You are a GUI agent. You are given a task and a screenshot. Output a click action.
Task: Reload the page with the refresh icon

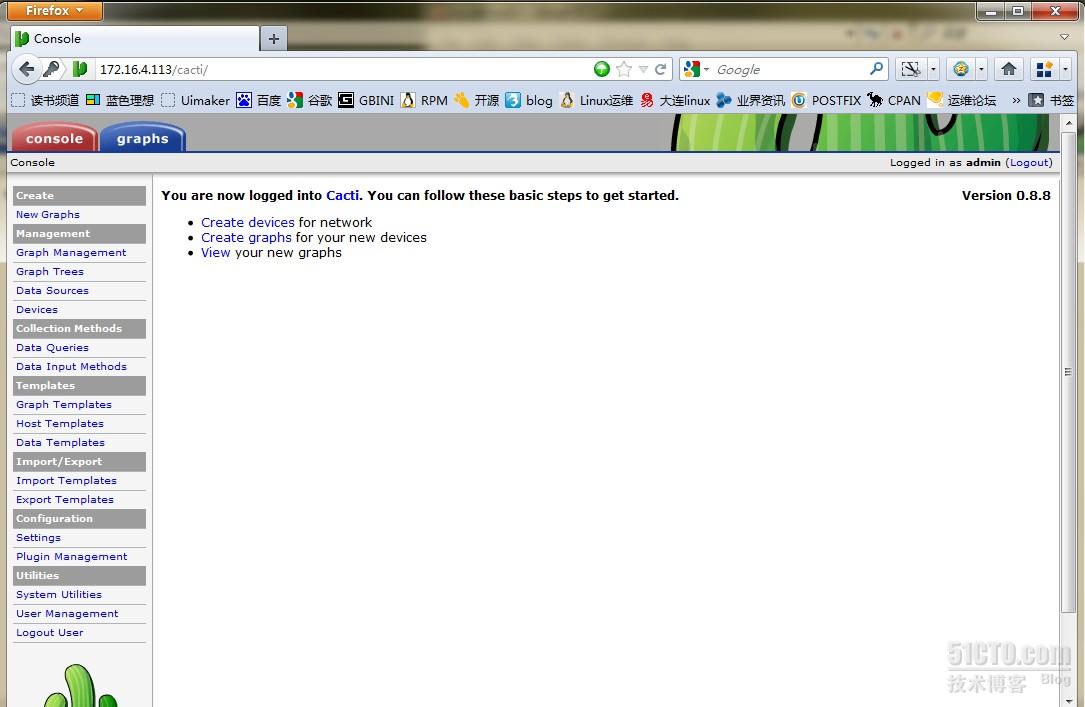tap(661, 69)
